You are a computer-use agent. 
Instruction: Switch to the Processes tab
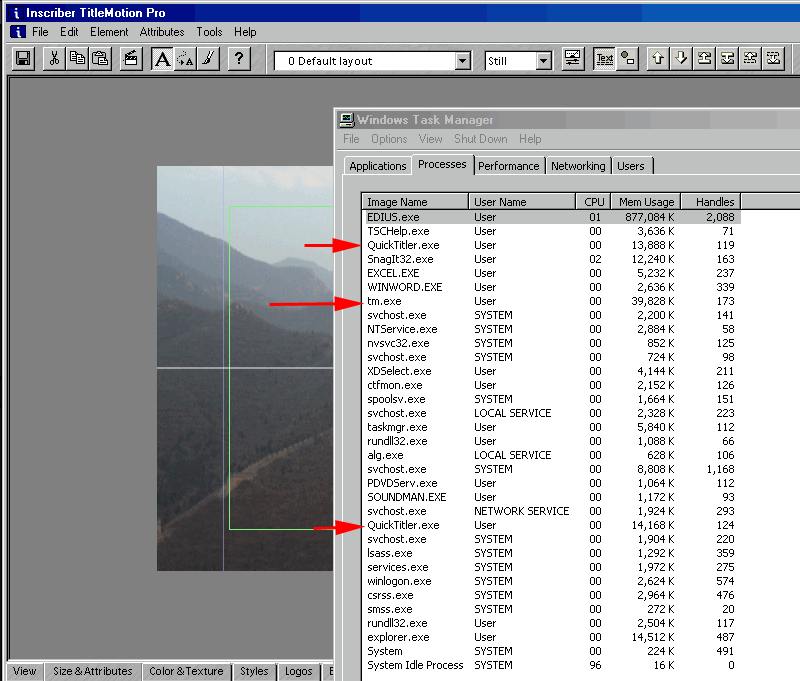click(442, 164)
